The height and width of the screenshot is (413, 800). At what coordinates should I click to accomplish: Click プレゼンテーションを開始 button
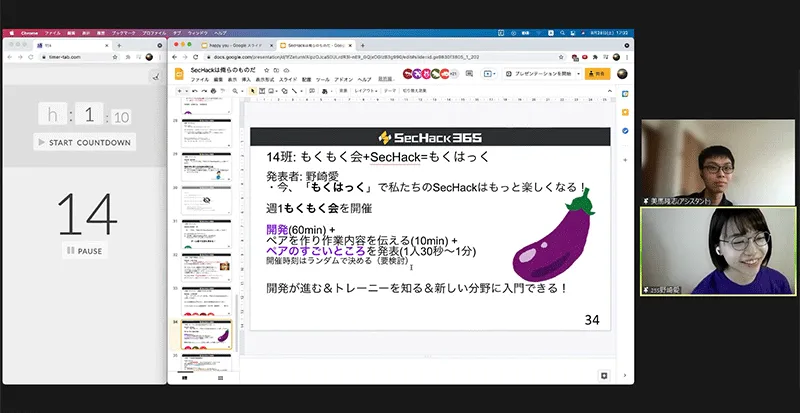click(539, 74)
